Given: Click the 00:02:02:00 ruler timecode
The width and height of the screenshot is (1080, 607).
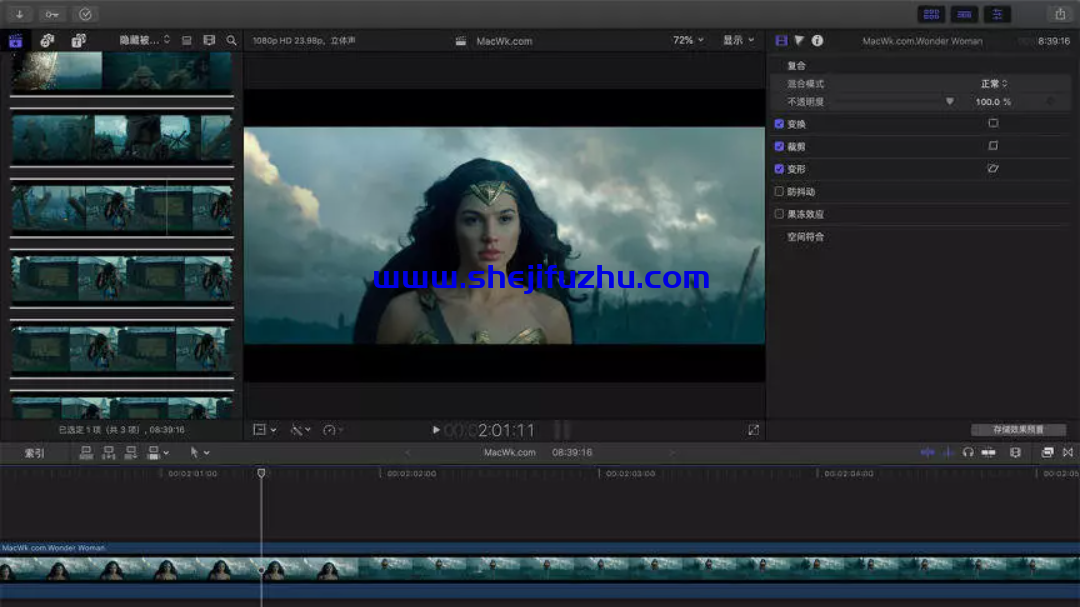Looking at the screenshot, I should click(411, 474).
